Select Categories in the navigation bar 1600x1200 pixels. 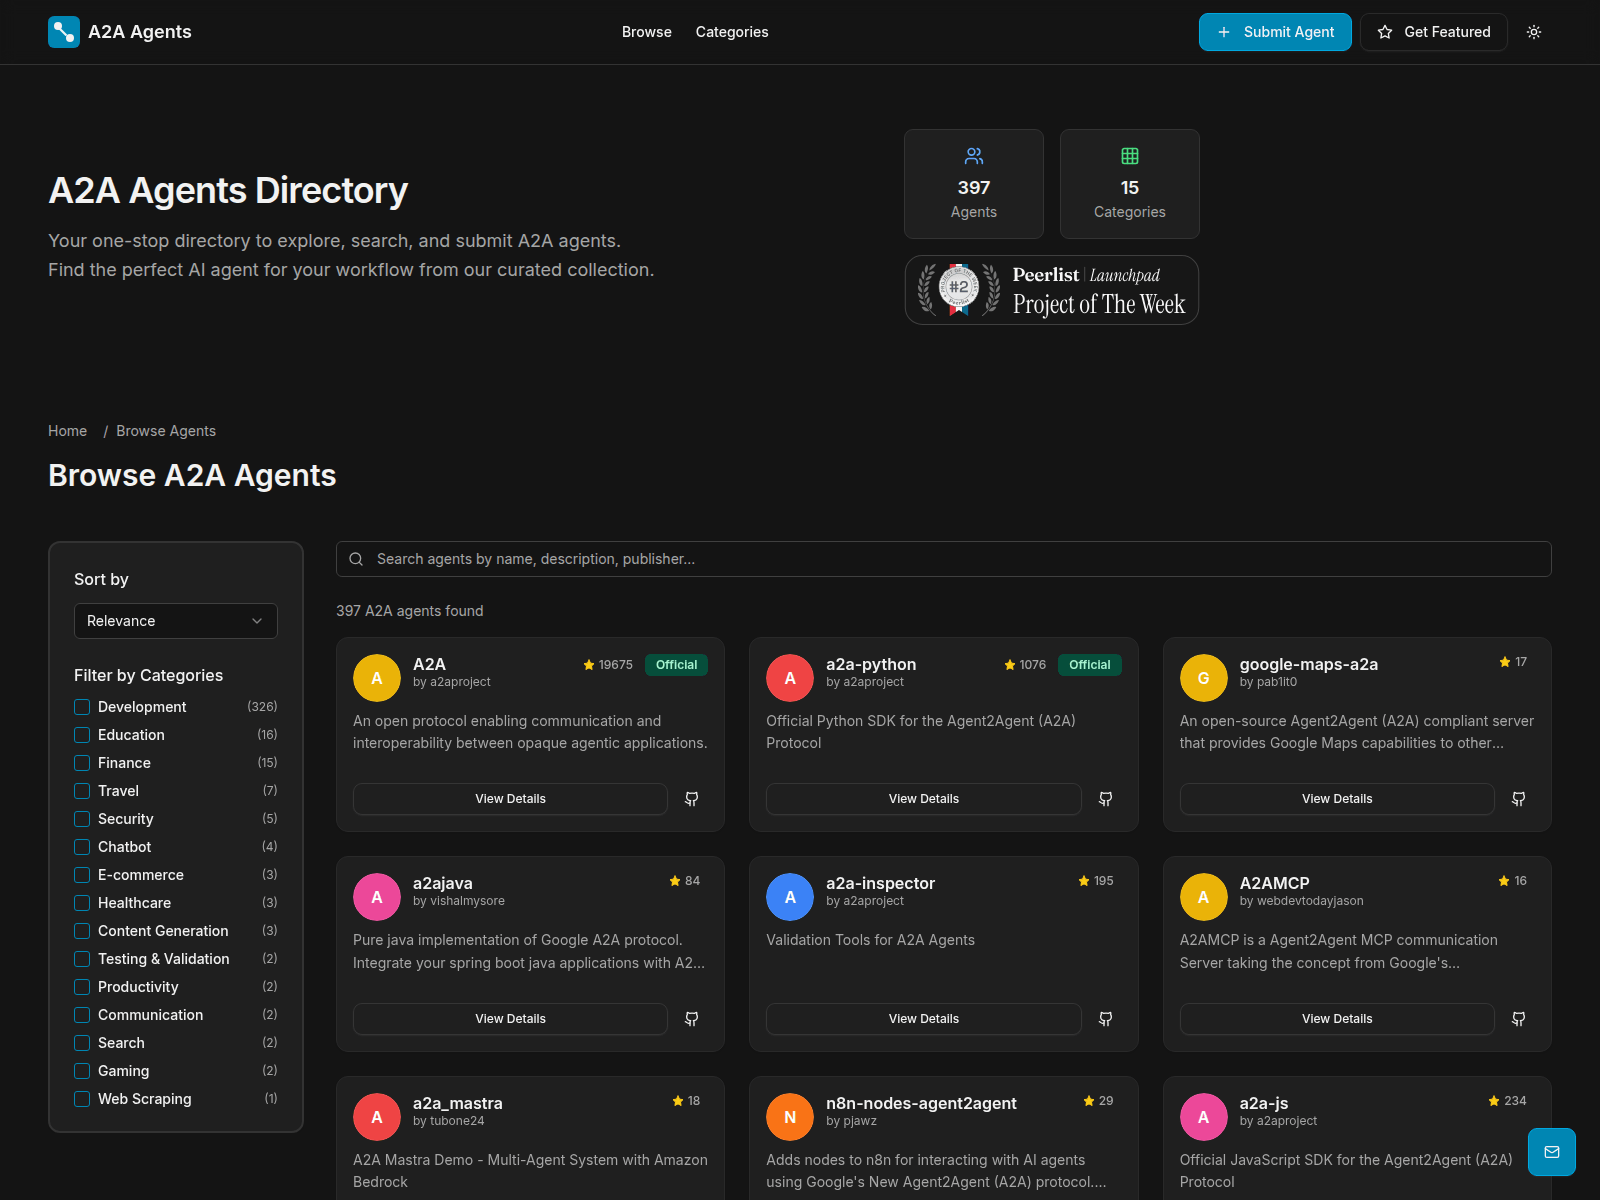click(x=731, y=31)
